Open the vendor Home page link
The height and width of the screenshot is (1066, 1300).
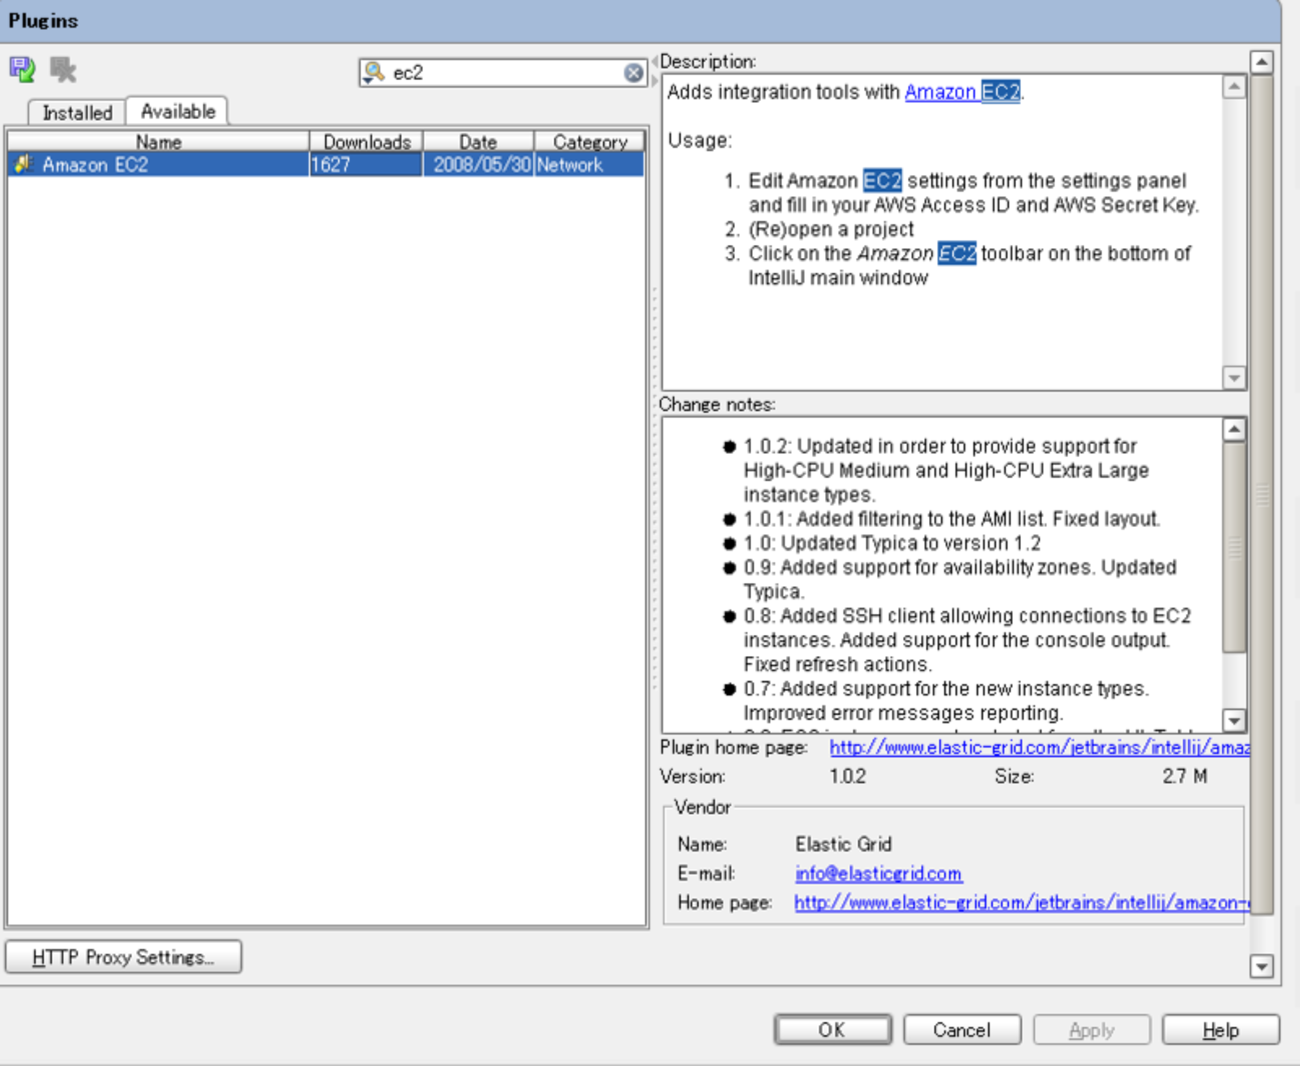tap(1022, 902)
